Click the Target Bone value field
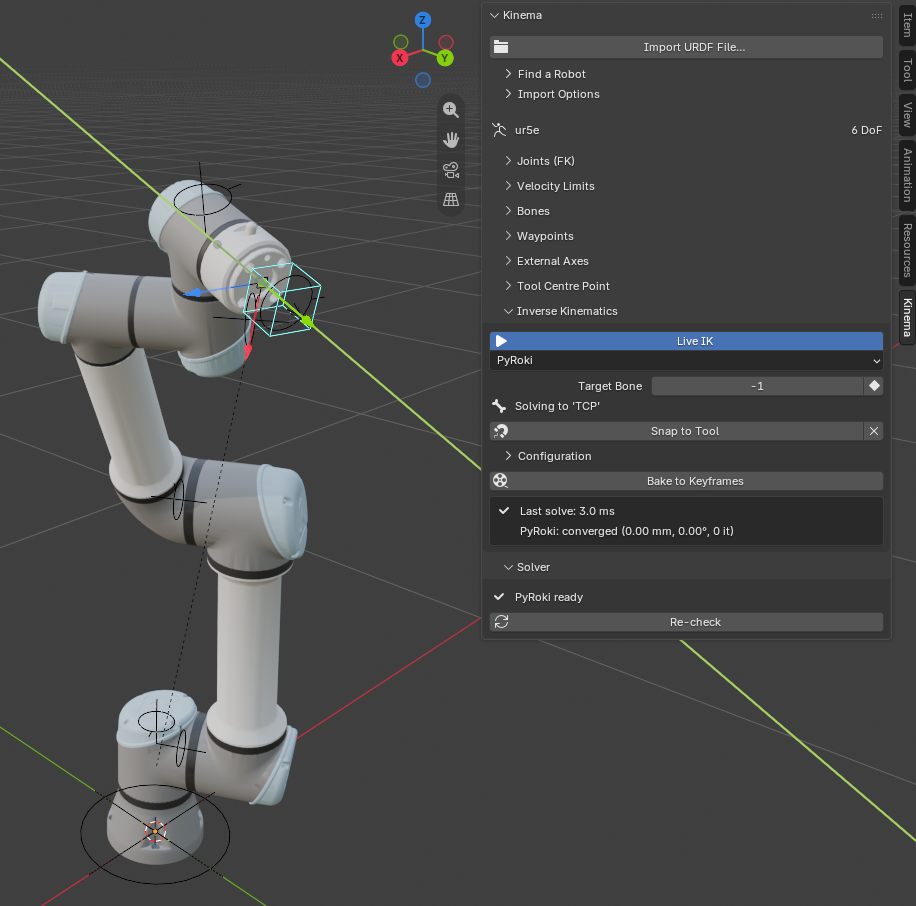 (x=757, y=386)
